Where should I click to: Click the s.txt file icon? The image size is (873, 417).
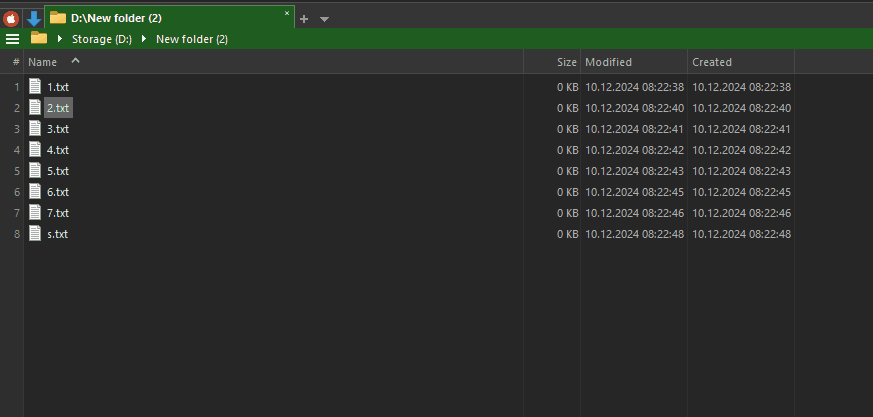[36, 234]
